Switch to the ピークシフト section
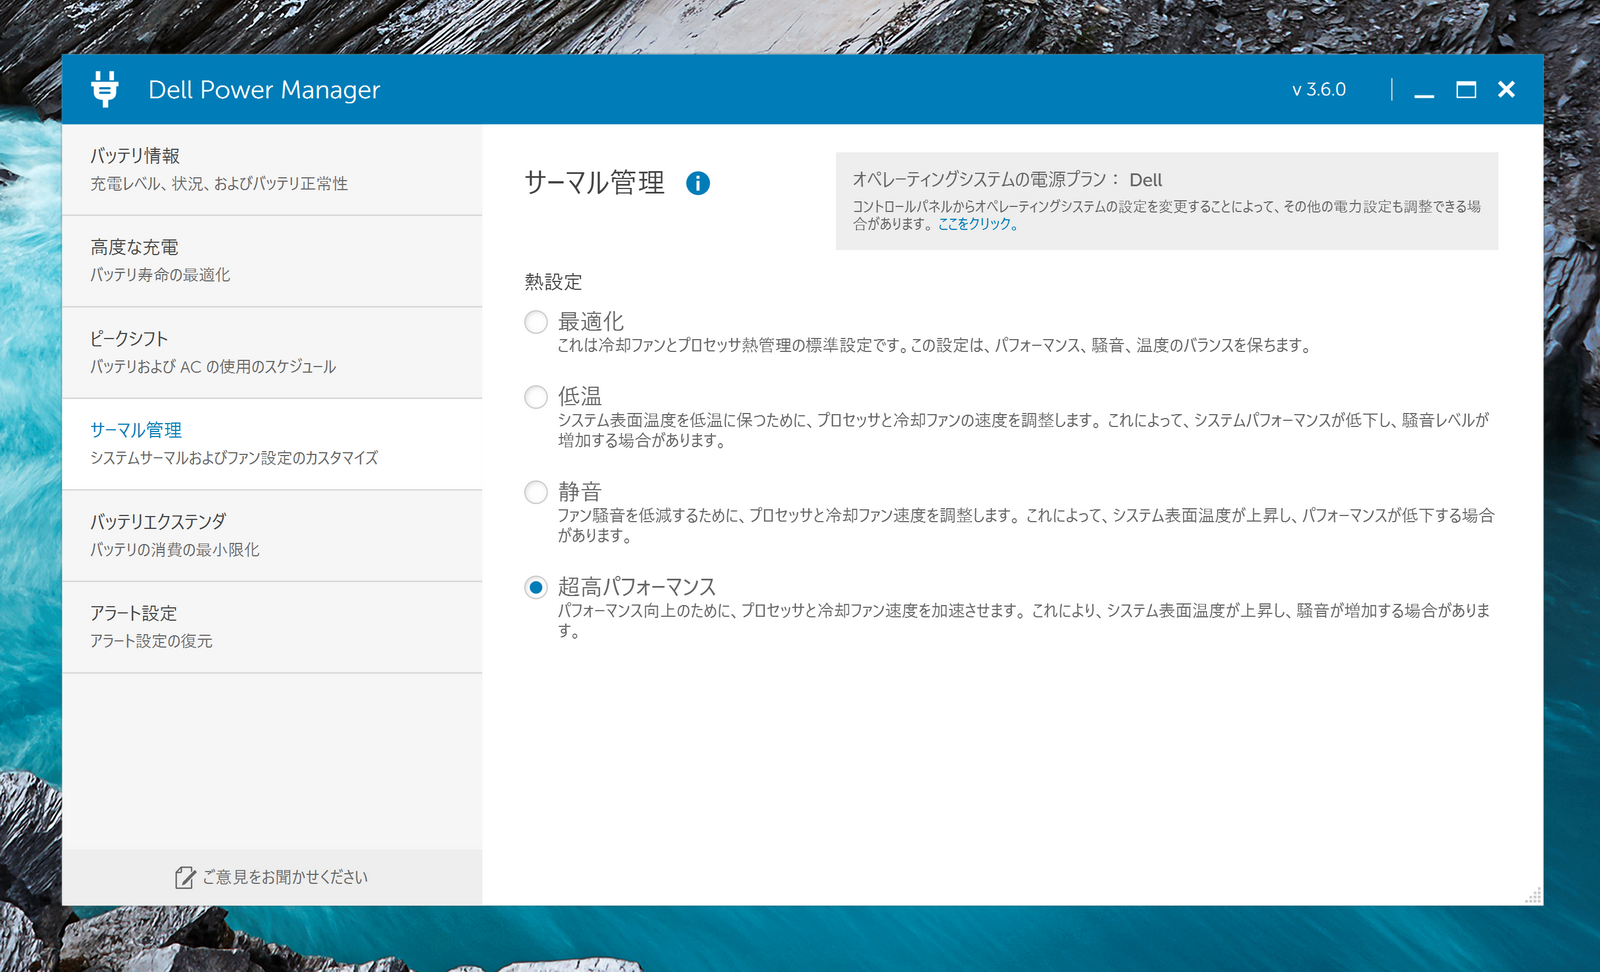The image size is (1600, 972). [x=272, y=353]
